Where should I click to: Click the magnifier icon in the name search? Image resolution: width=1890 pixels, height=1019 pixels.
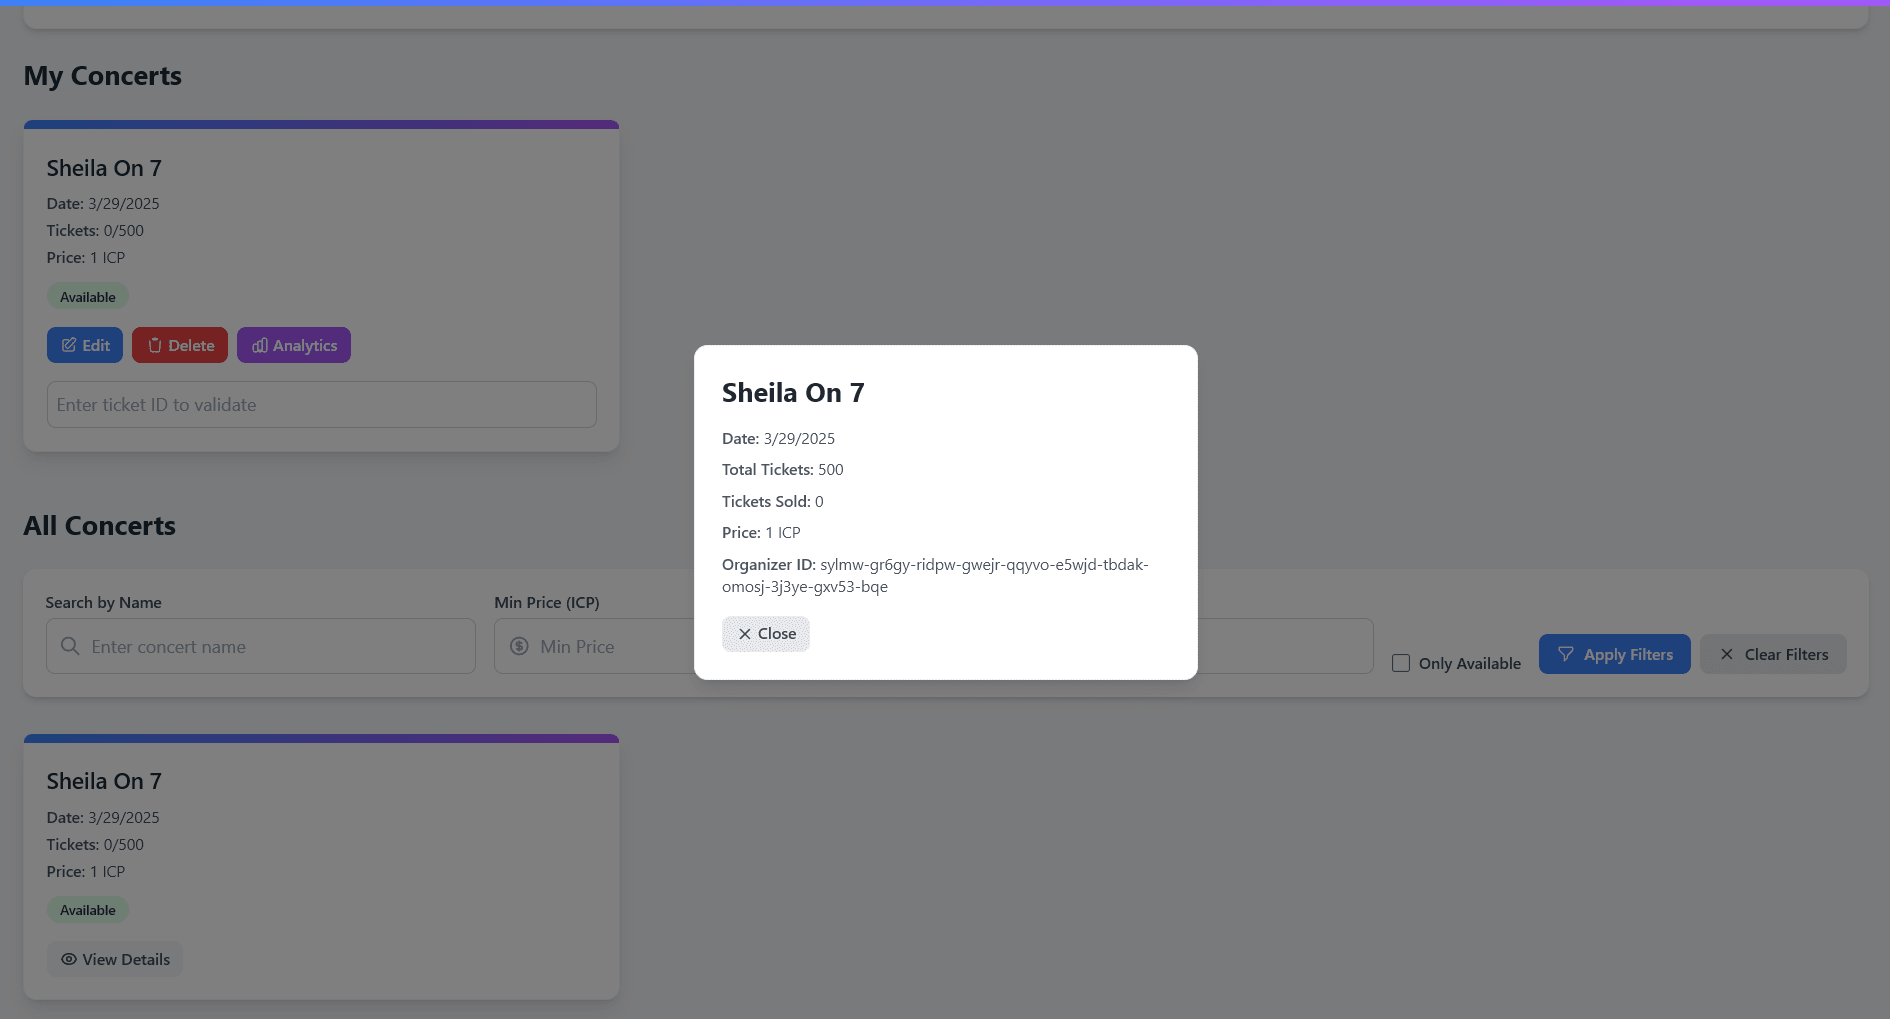(x=70, y=646)
